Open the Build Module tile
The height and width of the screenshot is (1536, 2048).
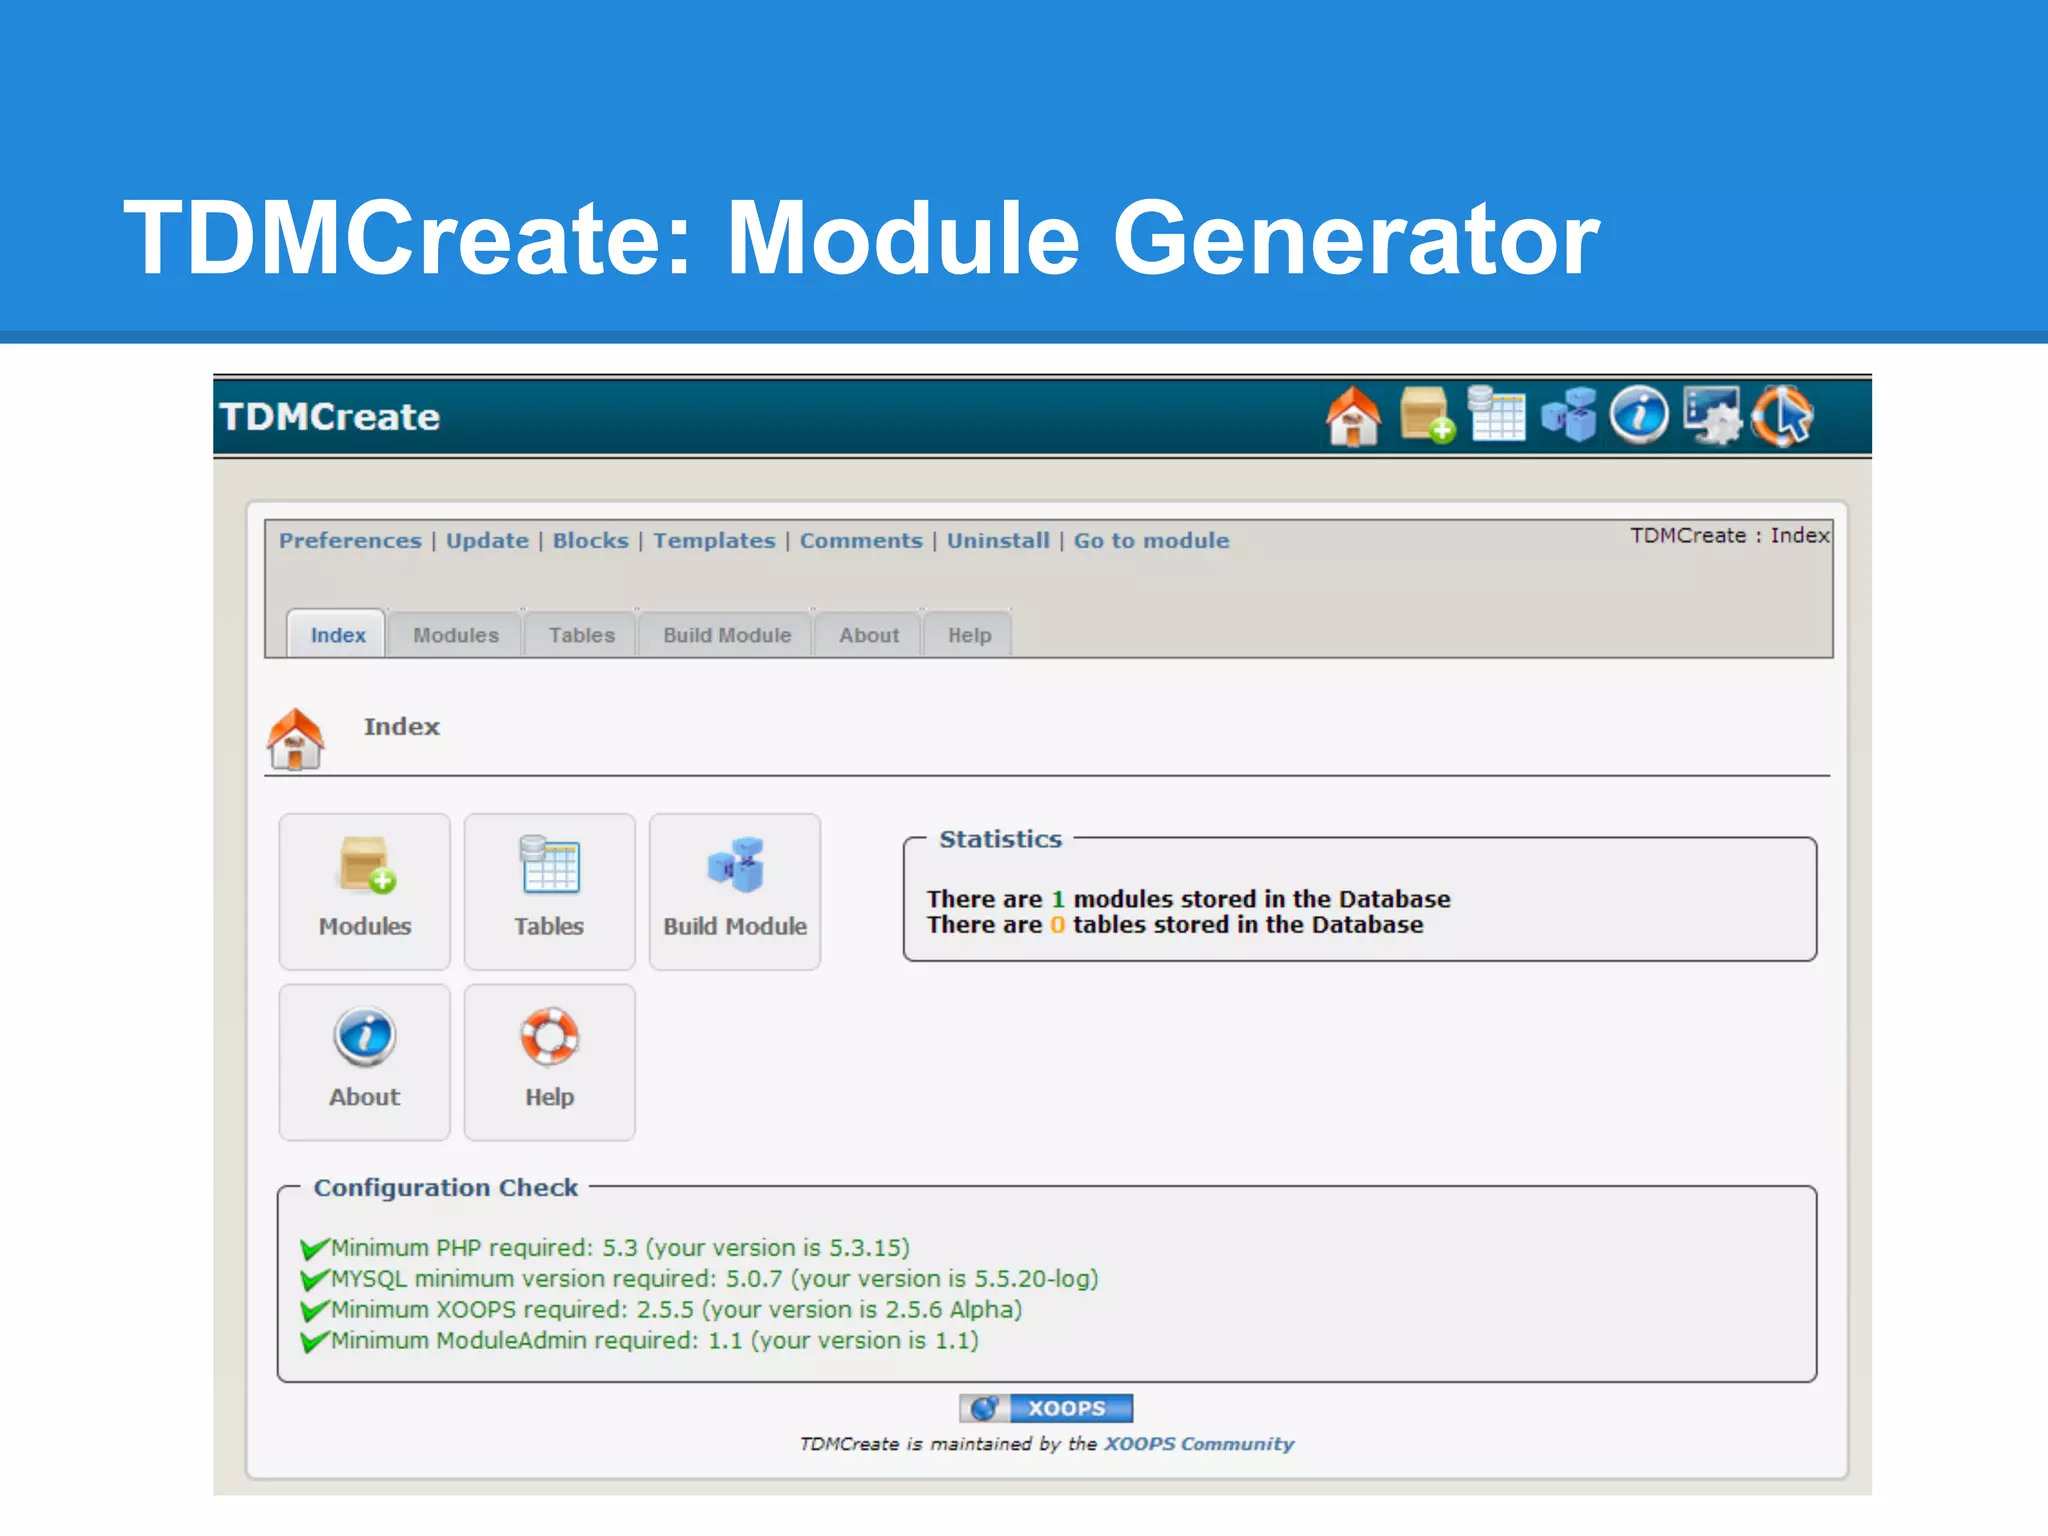735,891
